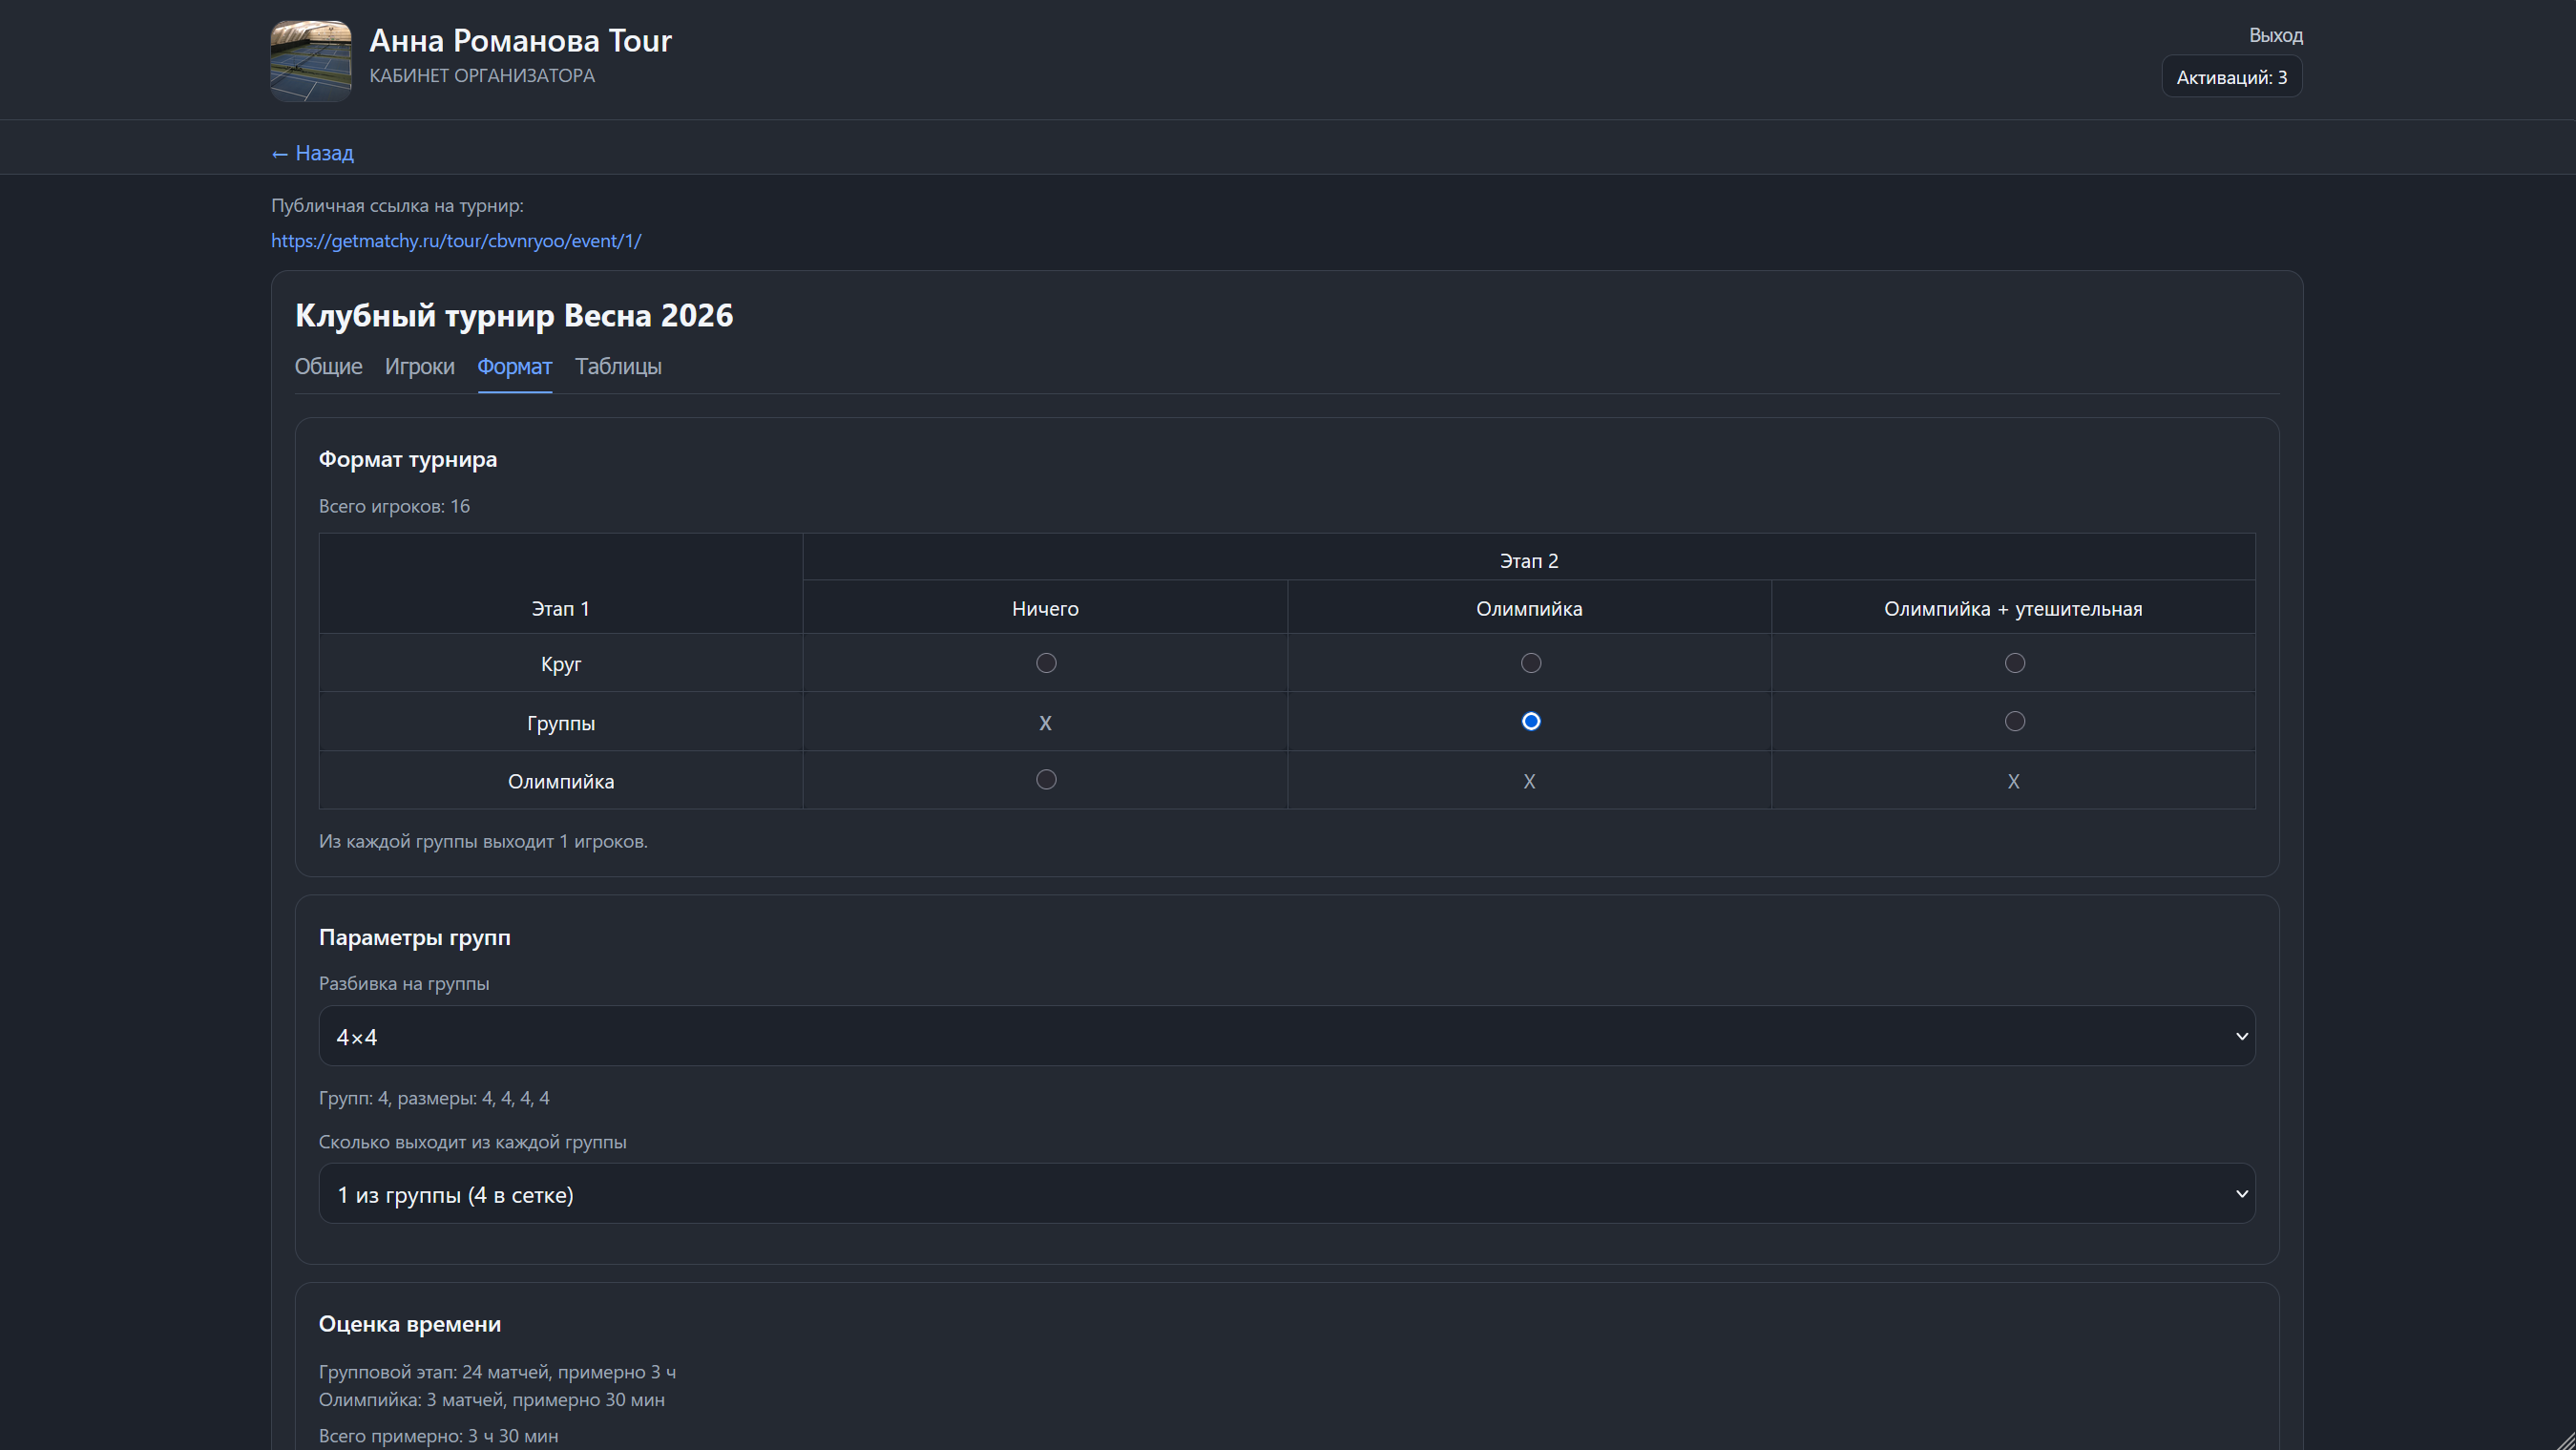Screen dimensions: 2576x1450
Task: Expand the '1 из группы' dropdown
Action: pos(1286,1194)
